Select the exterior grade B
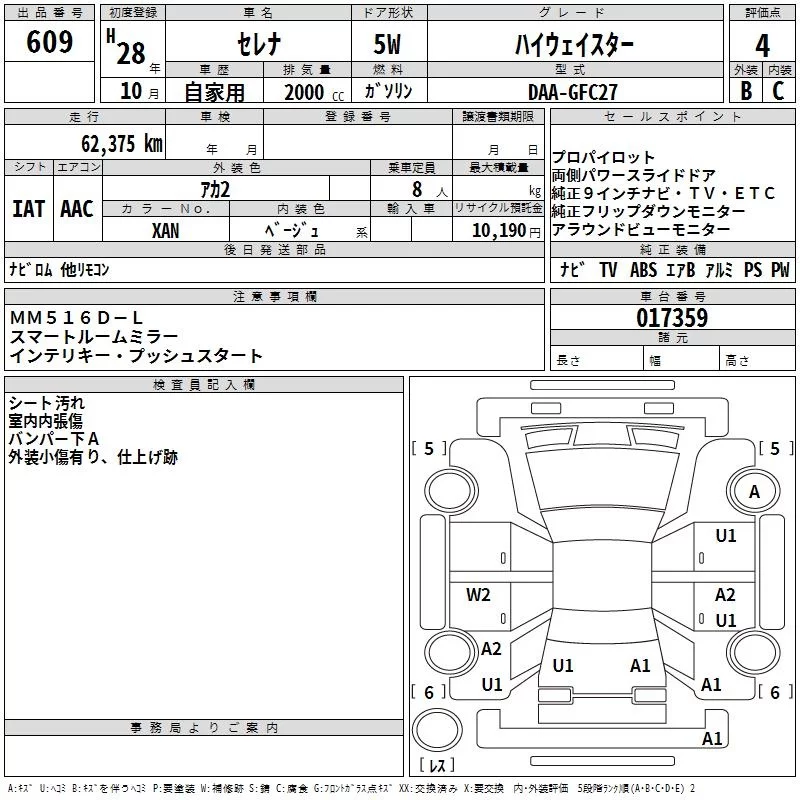This screenshot has width=800, height=800. click(746, 91)
